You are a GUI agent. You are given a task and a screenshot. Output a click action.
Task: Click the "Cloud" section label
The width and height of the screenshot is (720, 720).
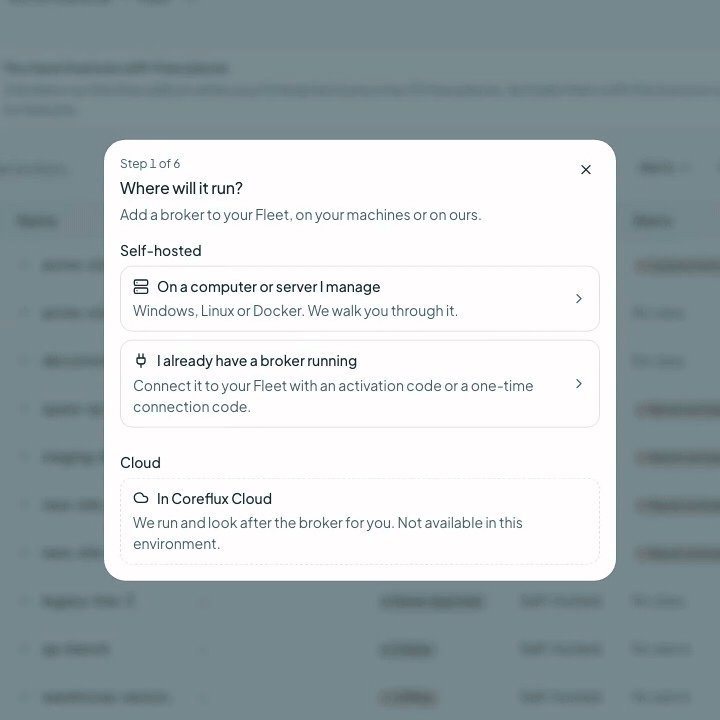click(141, 462)
